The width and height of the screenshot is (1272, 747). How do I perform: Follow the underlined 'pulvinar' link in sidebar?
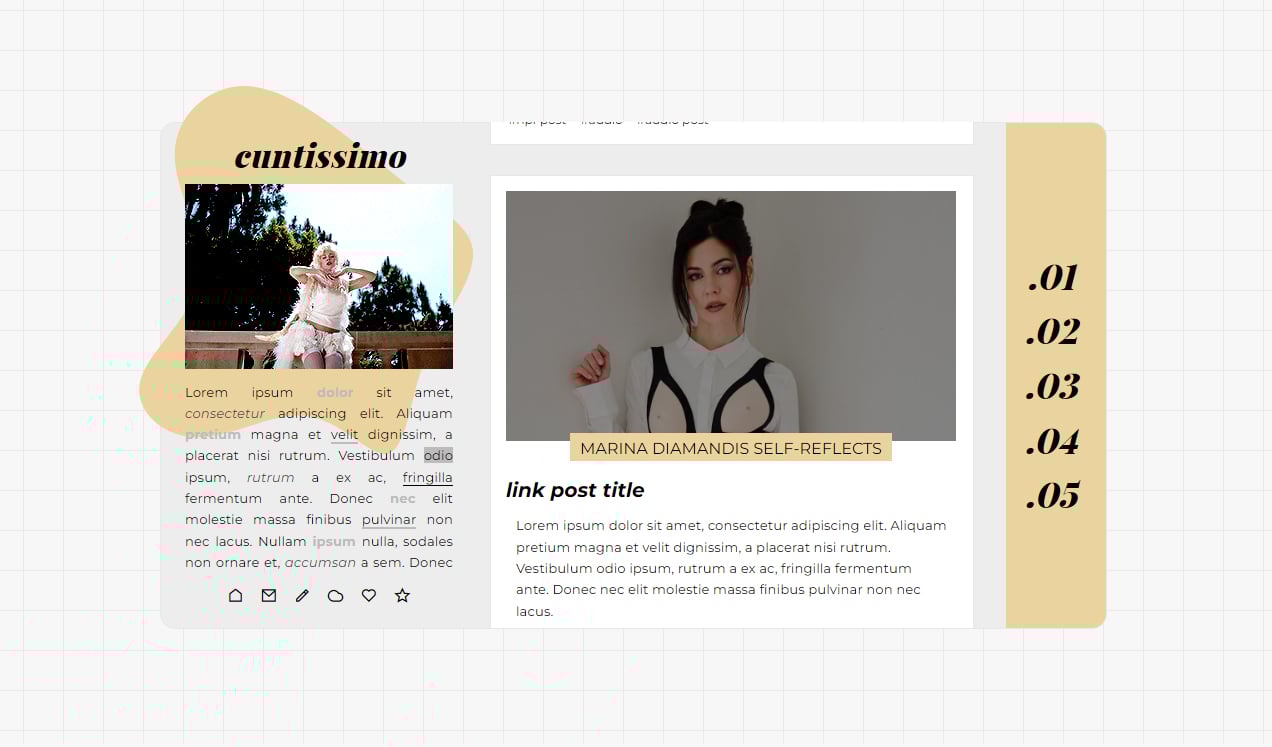(x=389, y=520)
